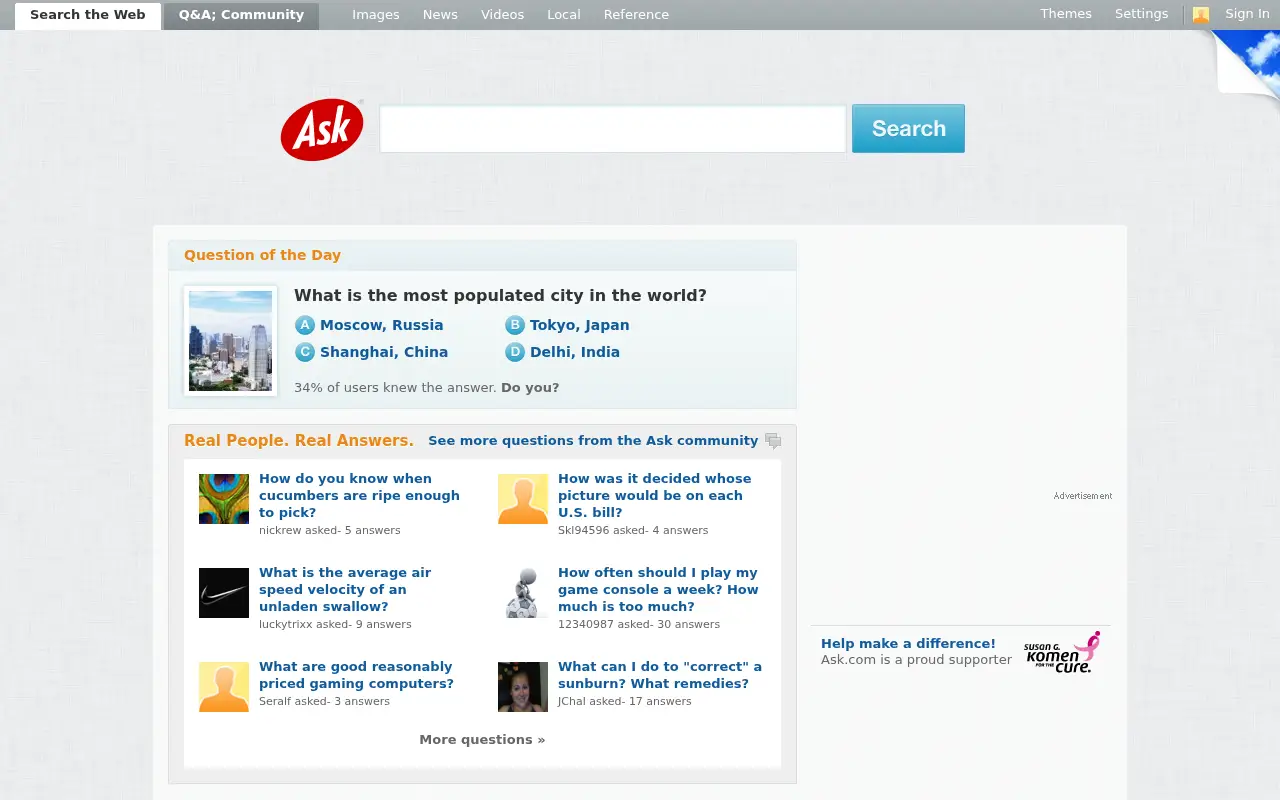Focus the Ask search input box
Viewport: 1280px width, 800px height.
click(x=613, y=129)
